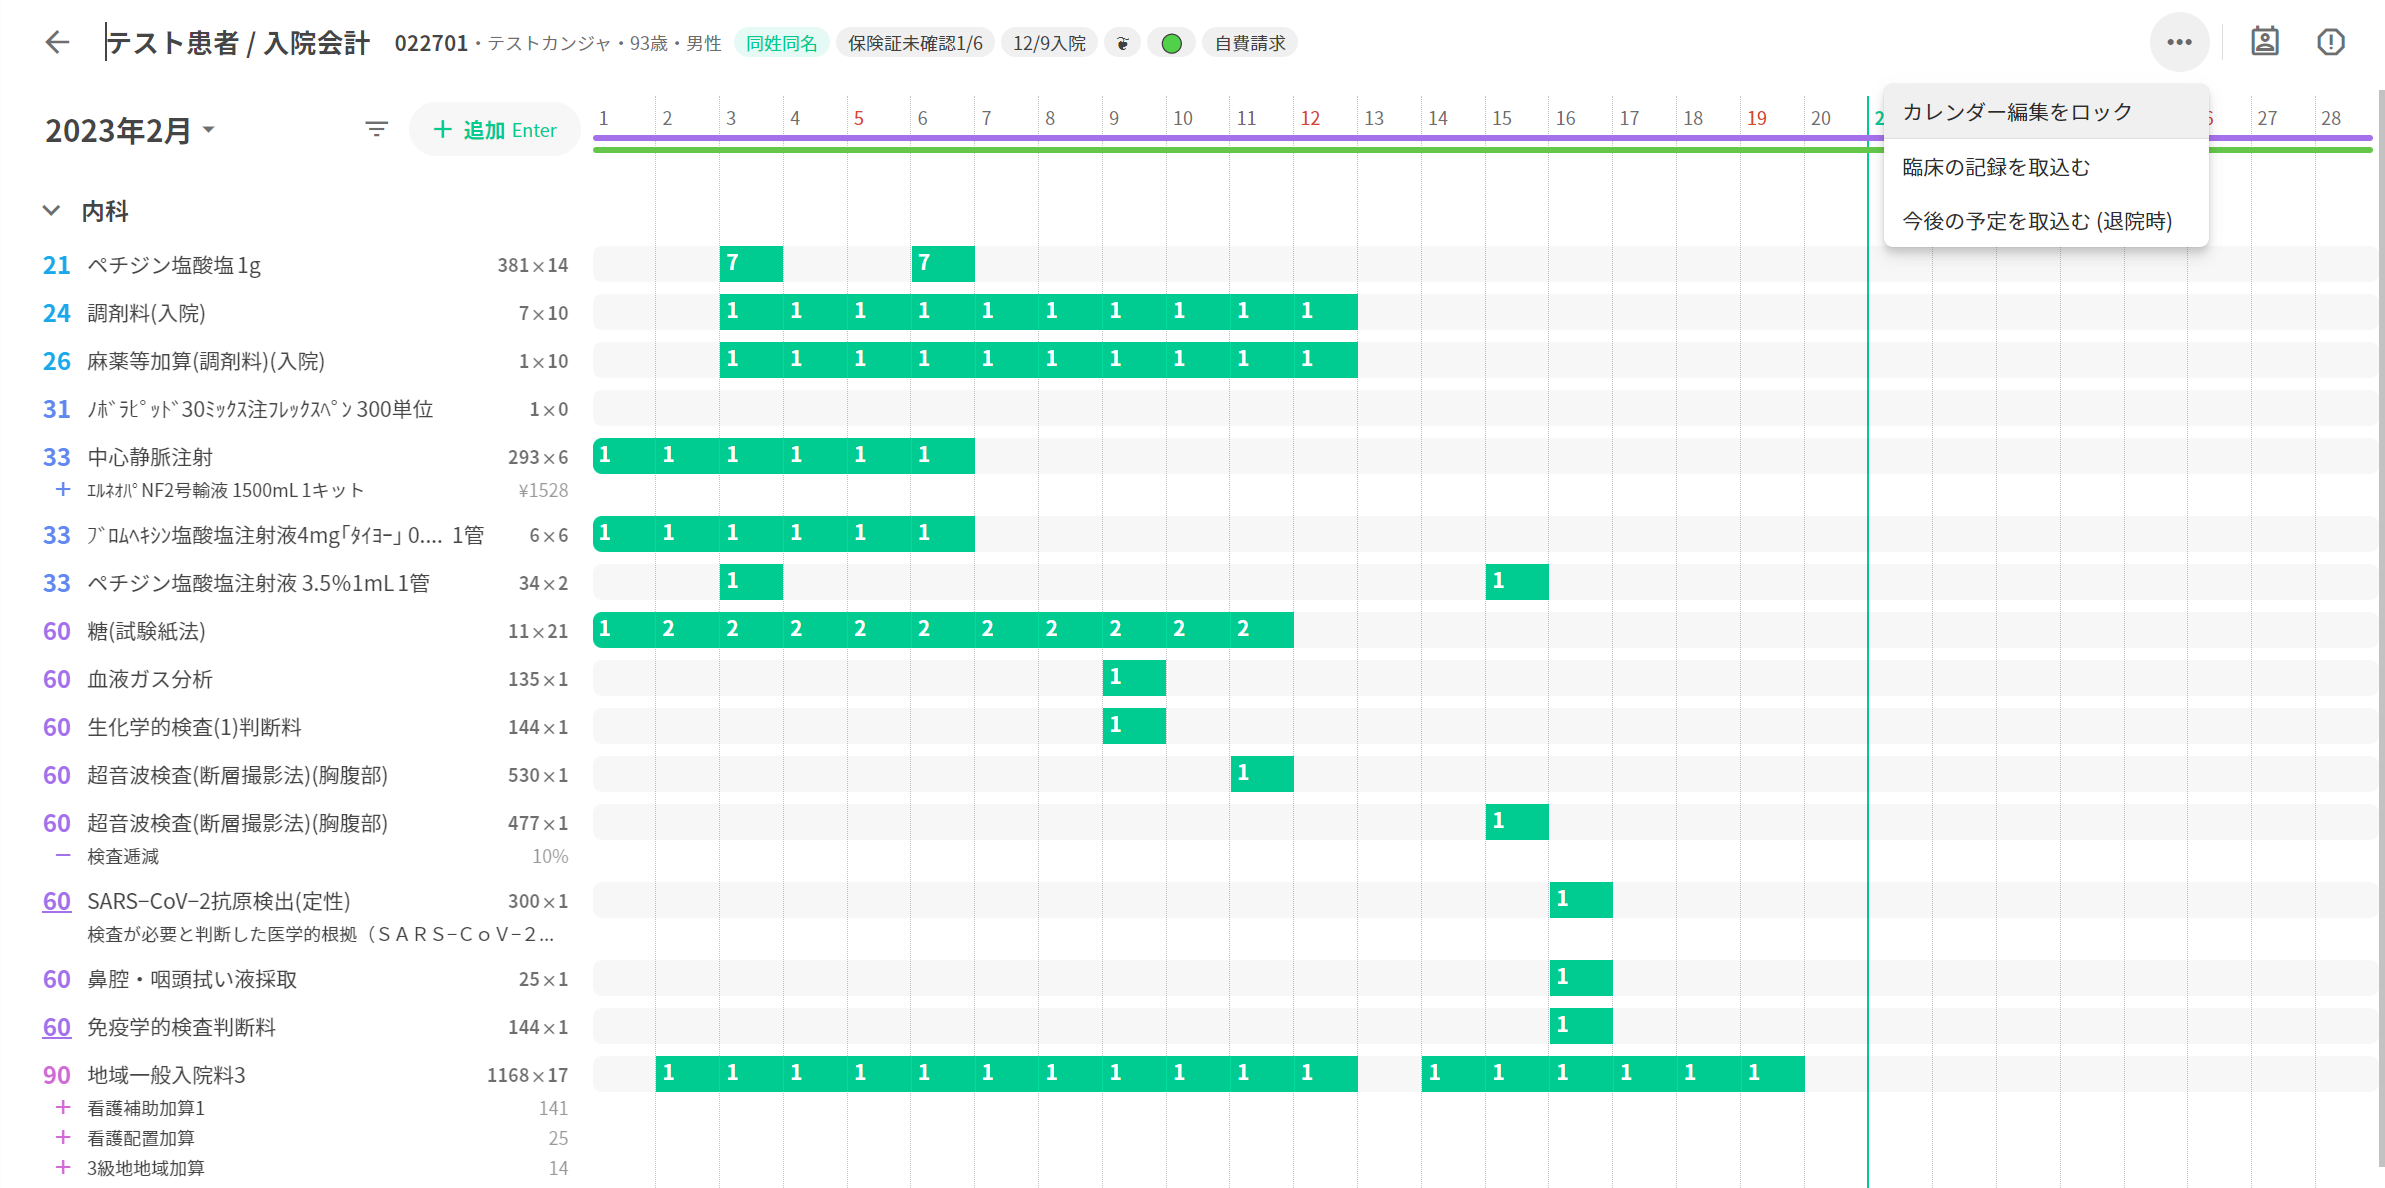
Task: Click the back arrow icon
Action: pyautogui.click(x=57, y=42)
